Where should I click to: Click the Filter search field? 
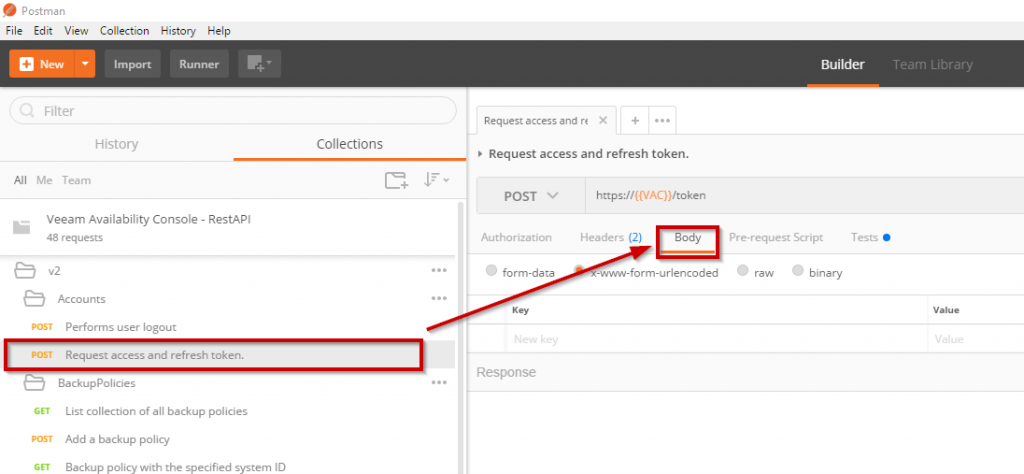(232, 111)
